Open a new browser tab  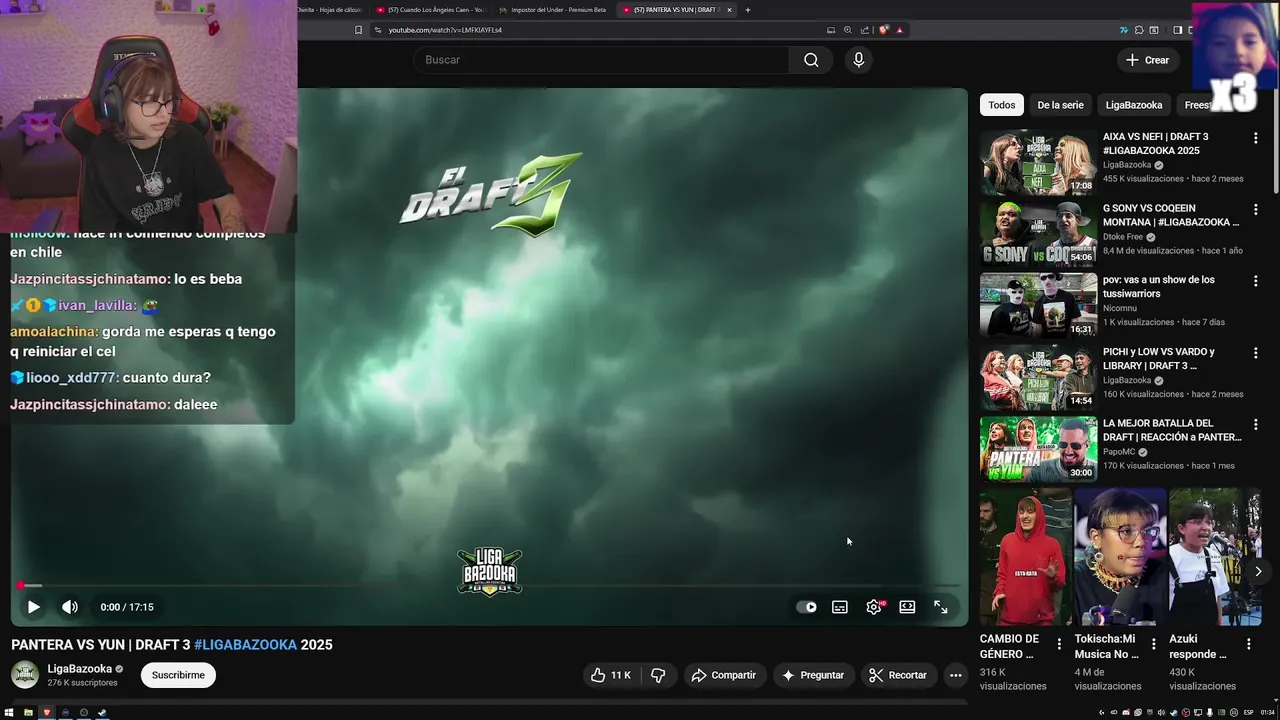pyautogui.click(x=748, y=10)
